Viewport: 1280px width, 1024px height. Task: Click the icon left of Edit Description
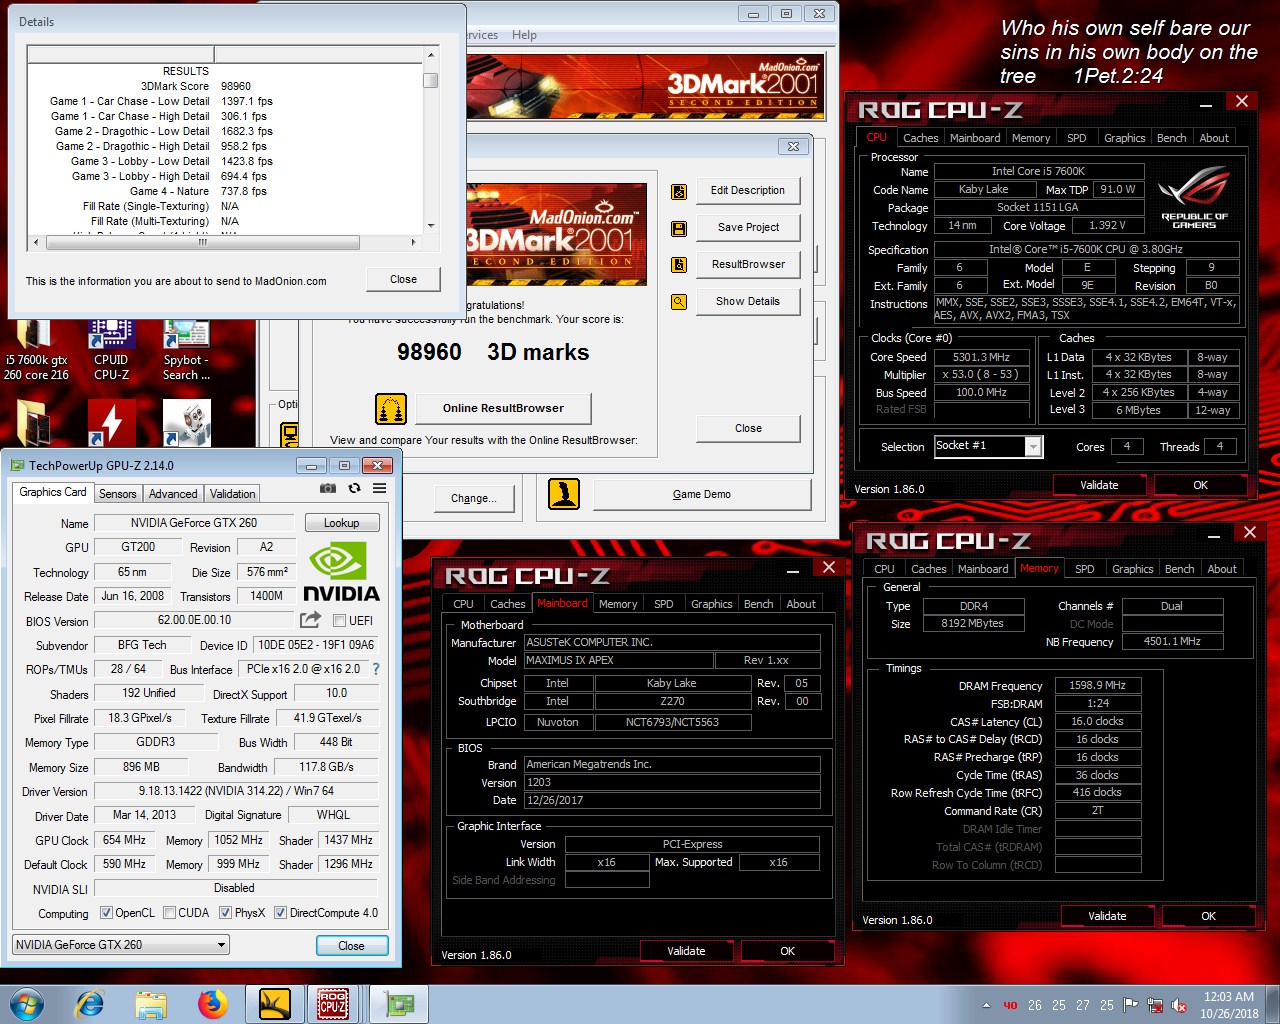[679, 191]
